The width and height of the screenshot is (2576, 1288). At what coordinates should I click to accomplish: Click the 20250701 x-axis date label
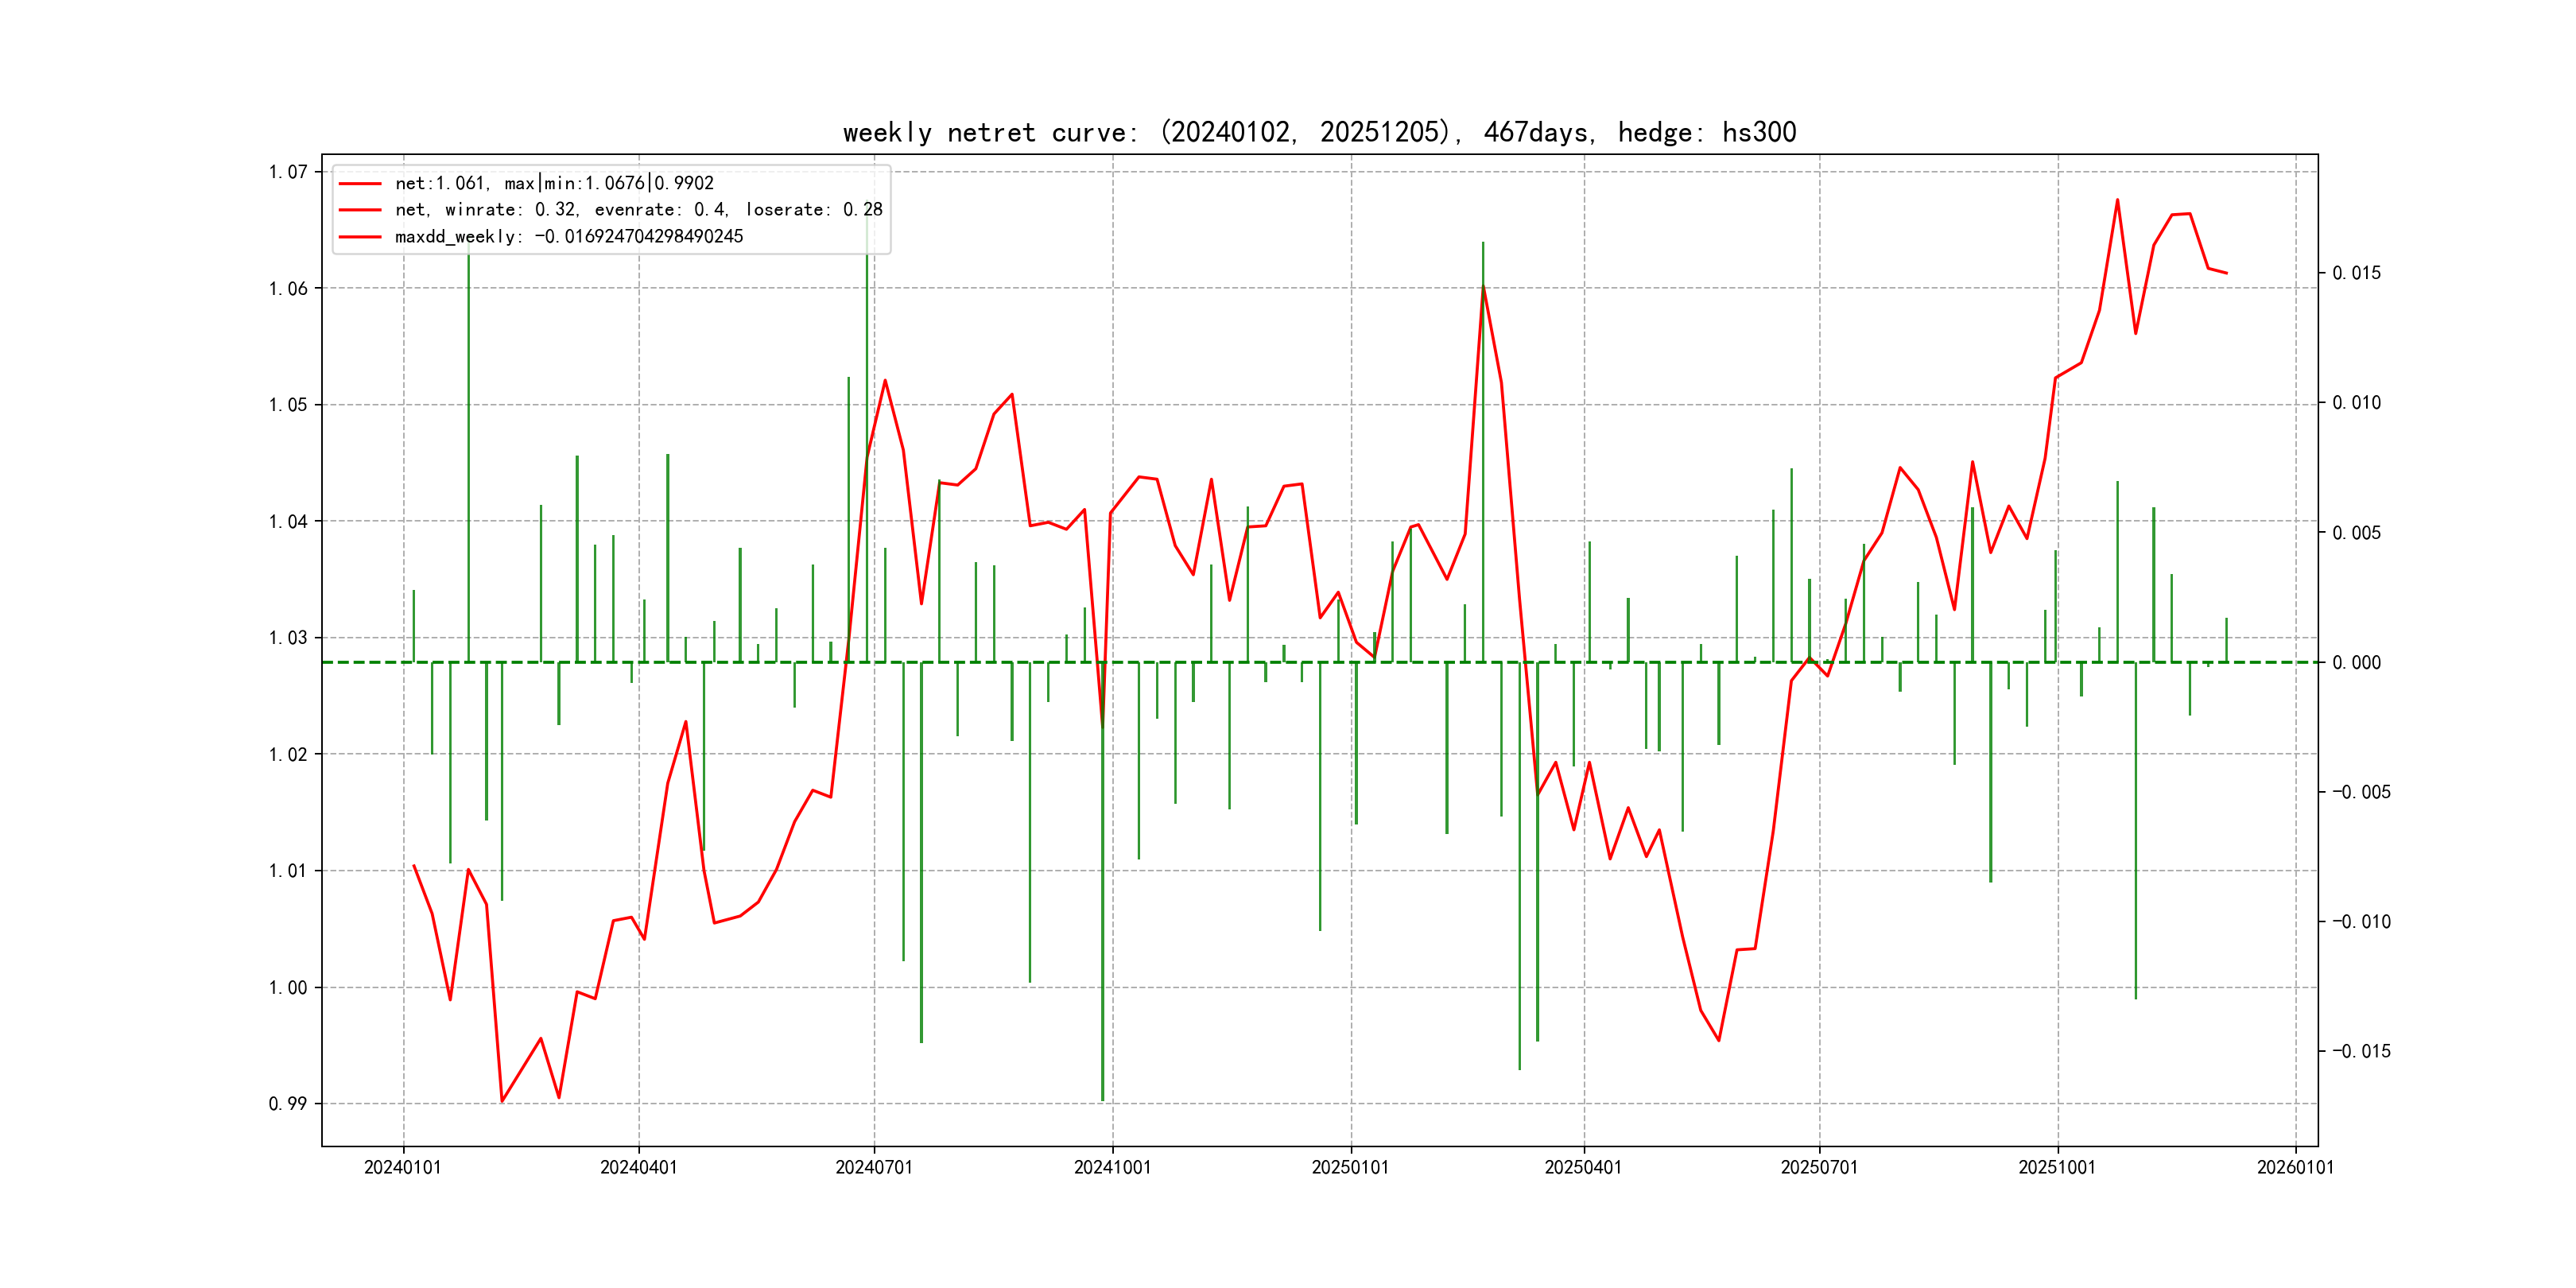pyautogui.click(x=1819, y=1168)
